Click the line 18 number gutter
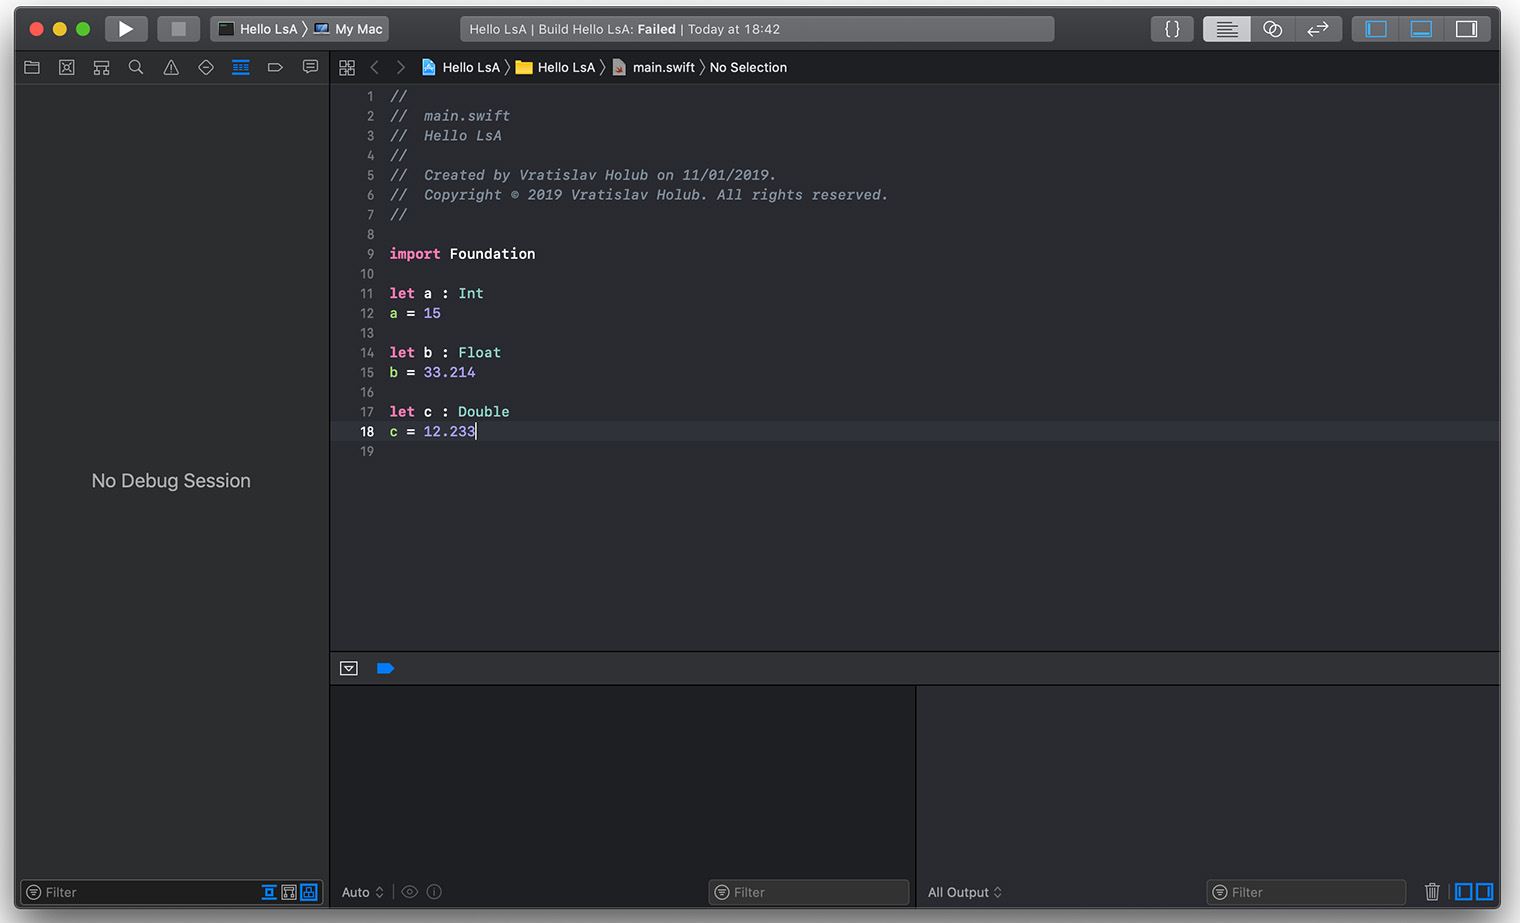The image size is (1520, 923). (x=367, y=432)
